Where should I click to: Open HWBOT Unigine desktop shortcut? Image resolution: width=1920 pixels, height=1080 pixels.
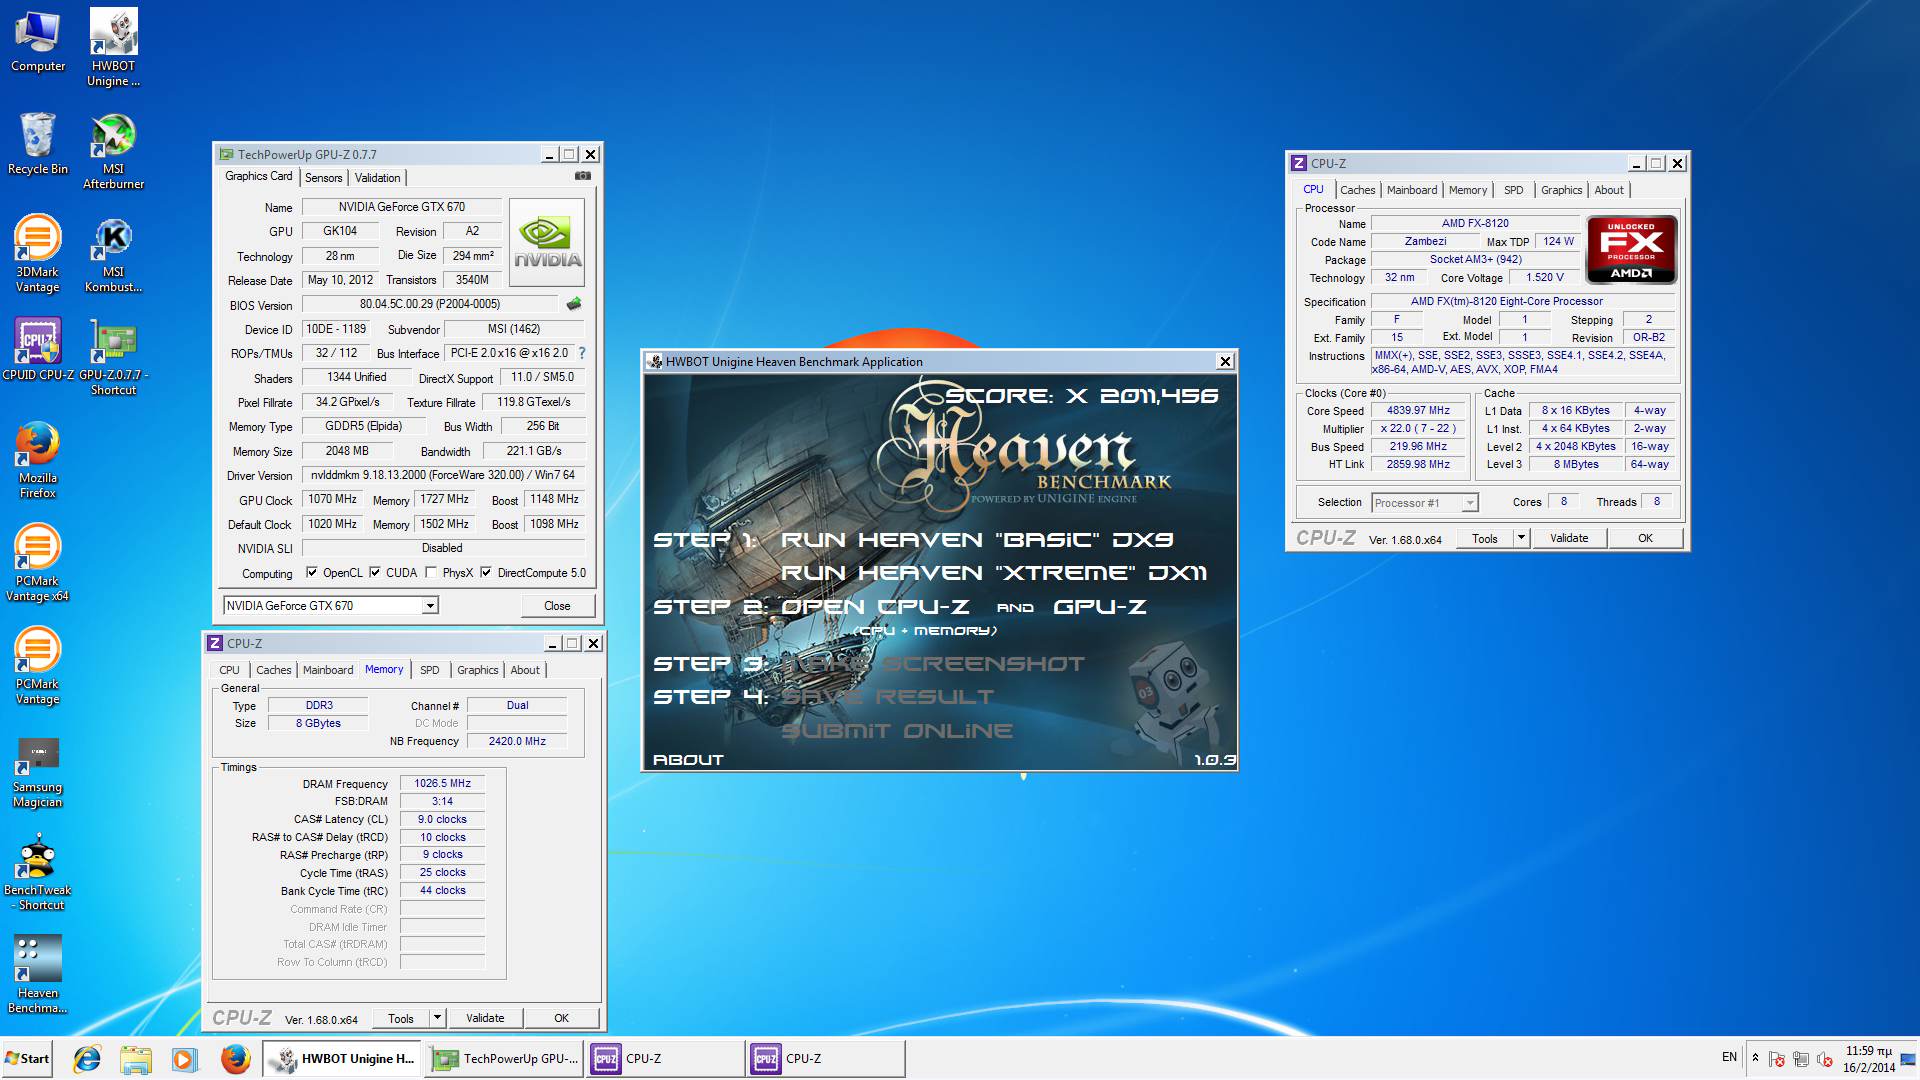(x=113, y=48)
